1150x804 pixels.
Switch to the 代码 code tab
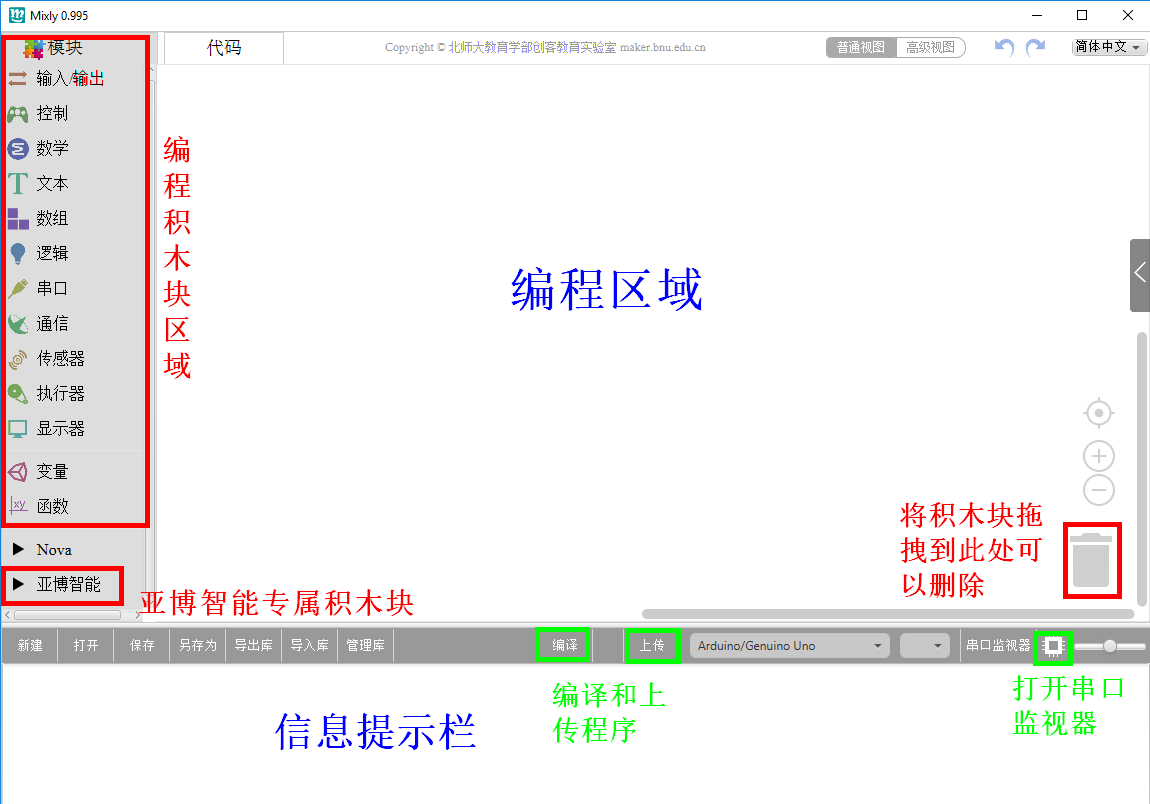(224, 48)
